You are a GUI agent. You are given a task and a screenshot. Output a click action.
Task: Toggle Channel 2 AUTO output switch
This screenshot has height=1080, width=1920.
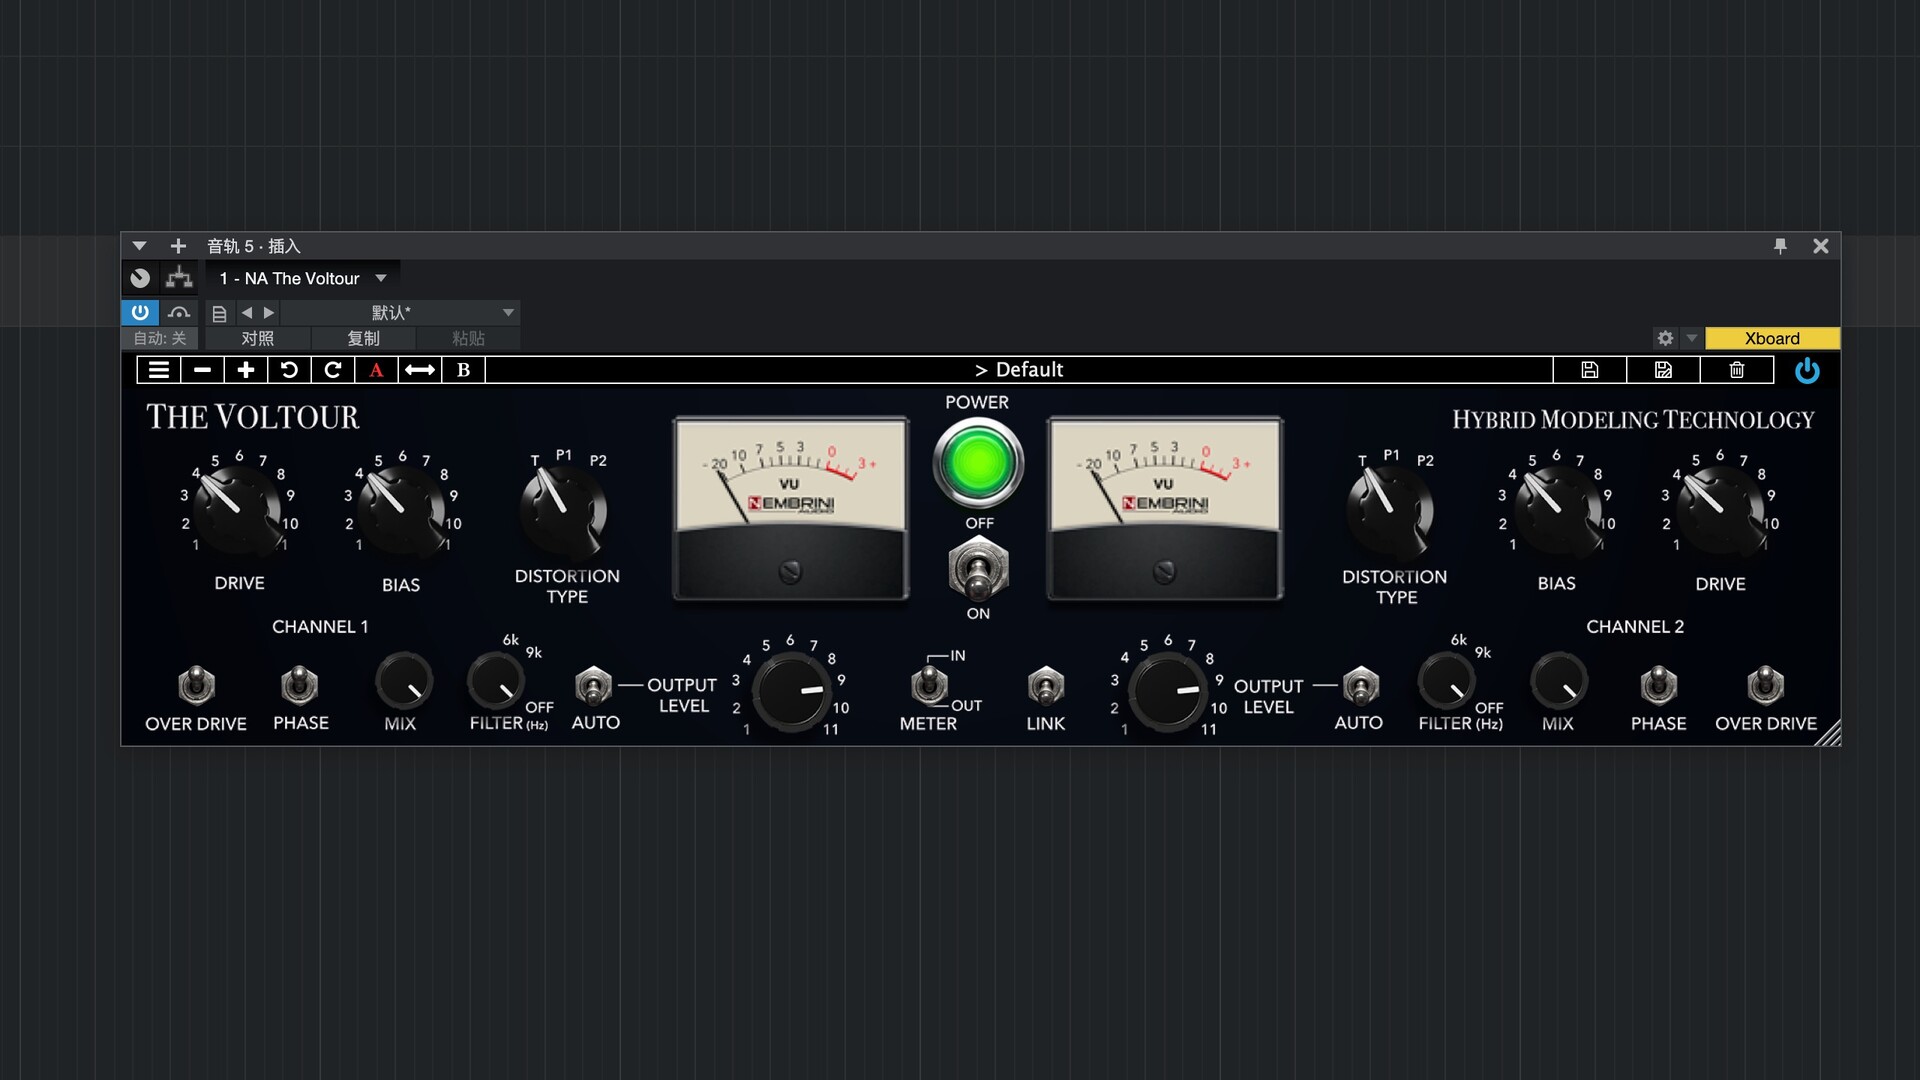point(1360,686)
